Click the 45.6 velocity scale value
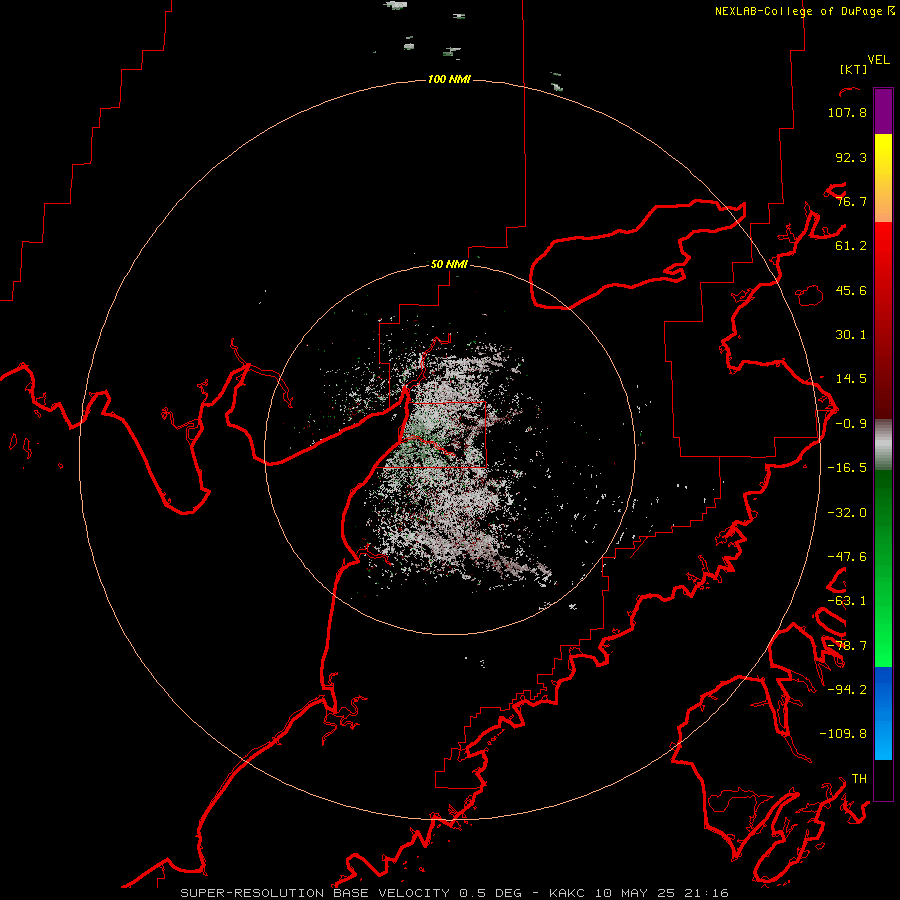 (x=851, y=290)
